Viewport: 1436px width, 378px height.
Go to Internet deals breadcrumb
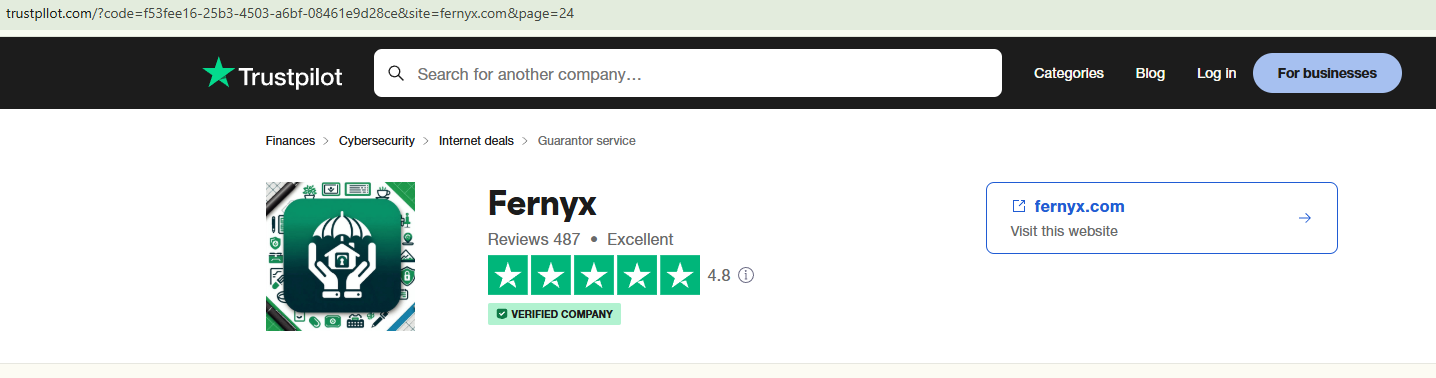(x=476, y=141)
